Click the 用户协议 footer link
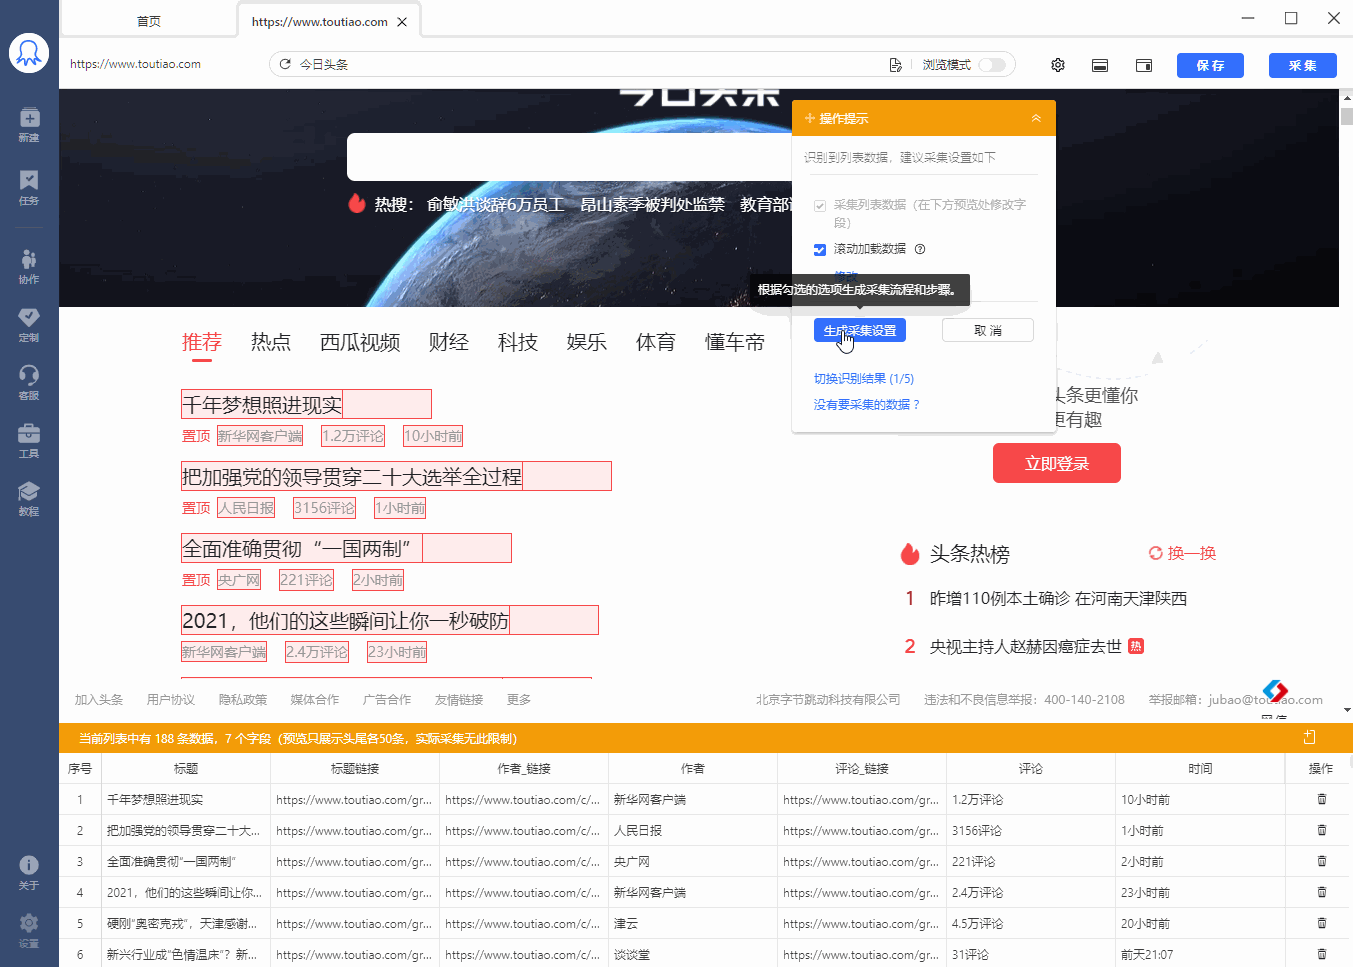The image size is (1353, 967). tap(171, 699)
